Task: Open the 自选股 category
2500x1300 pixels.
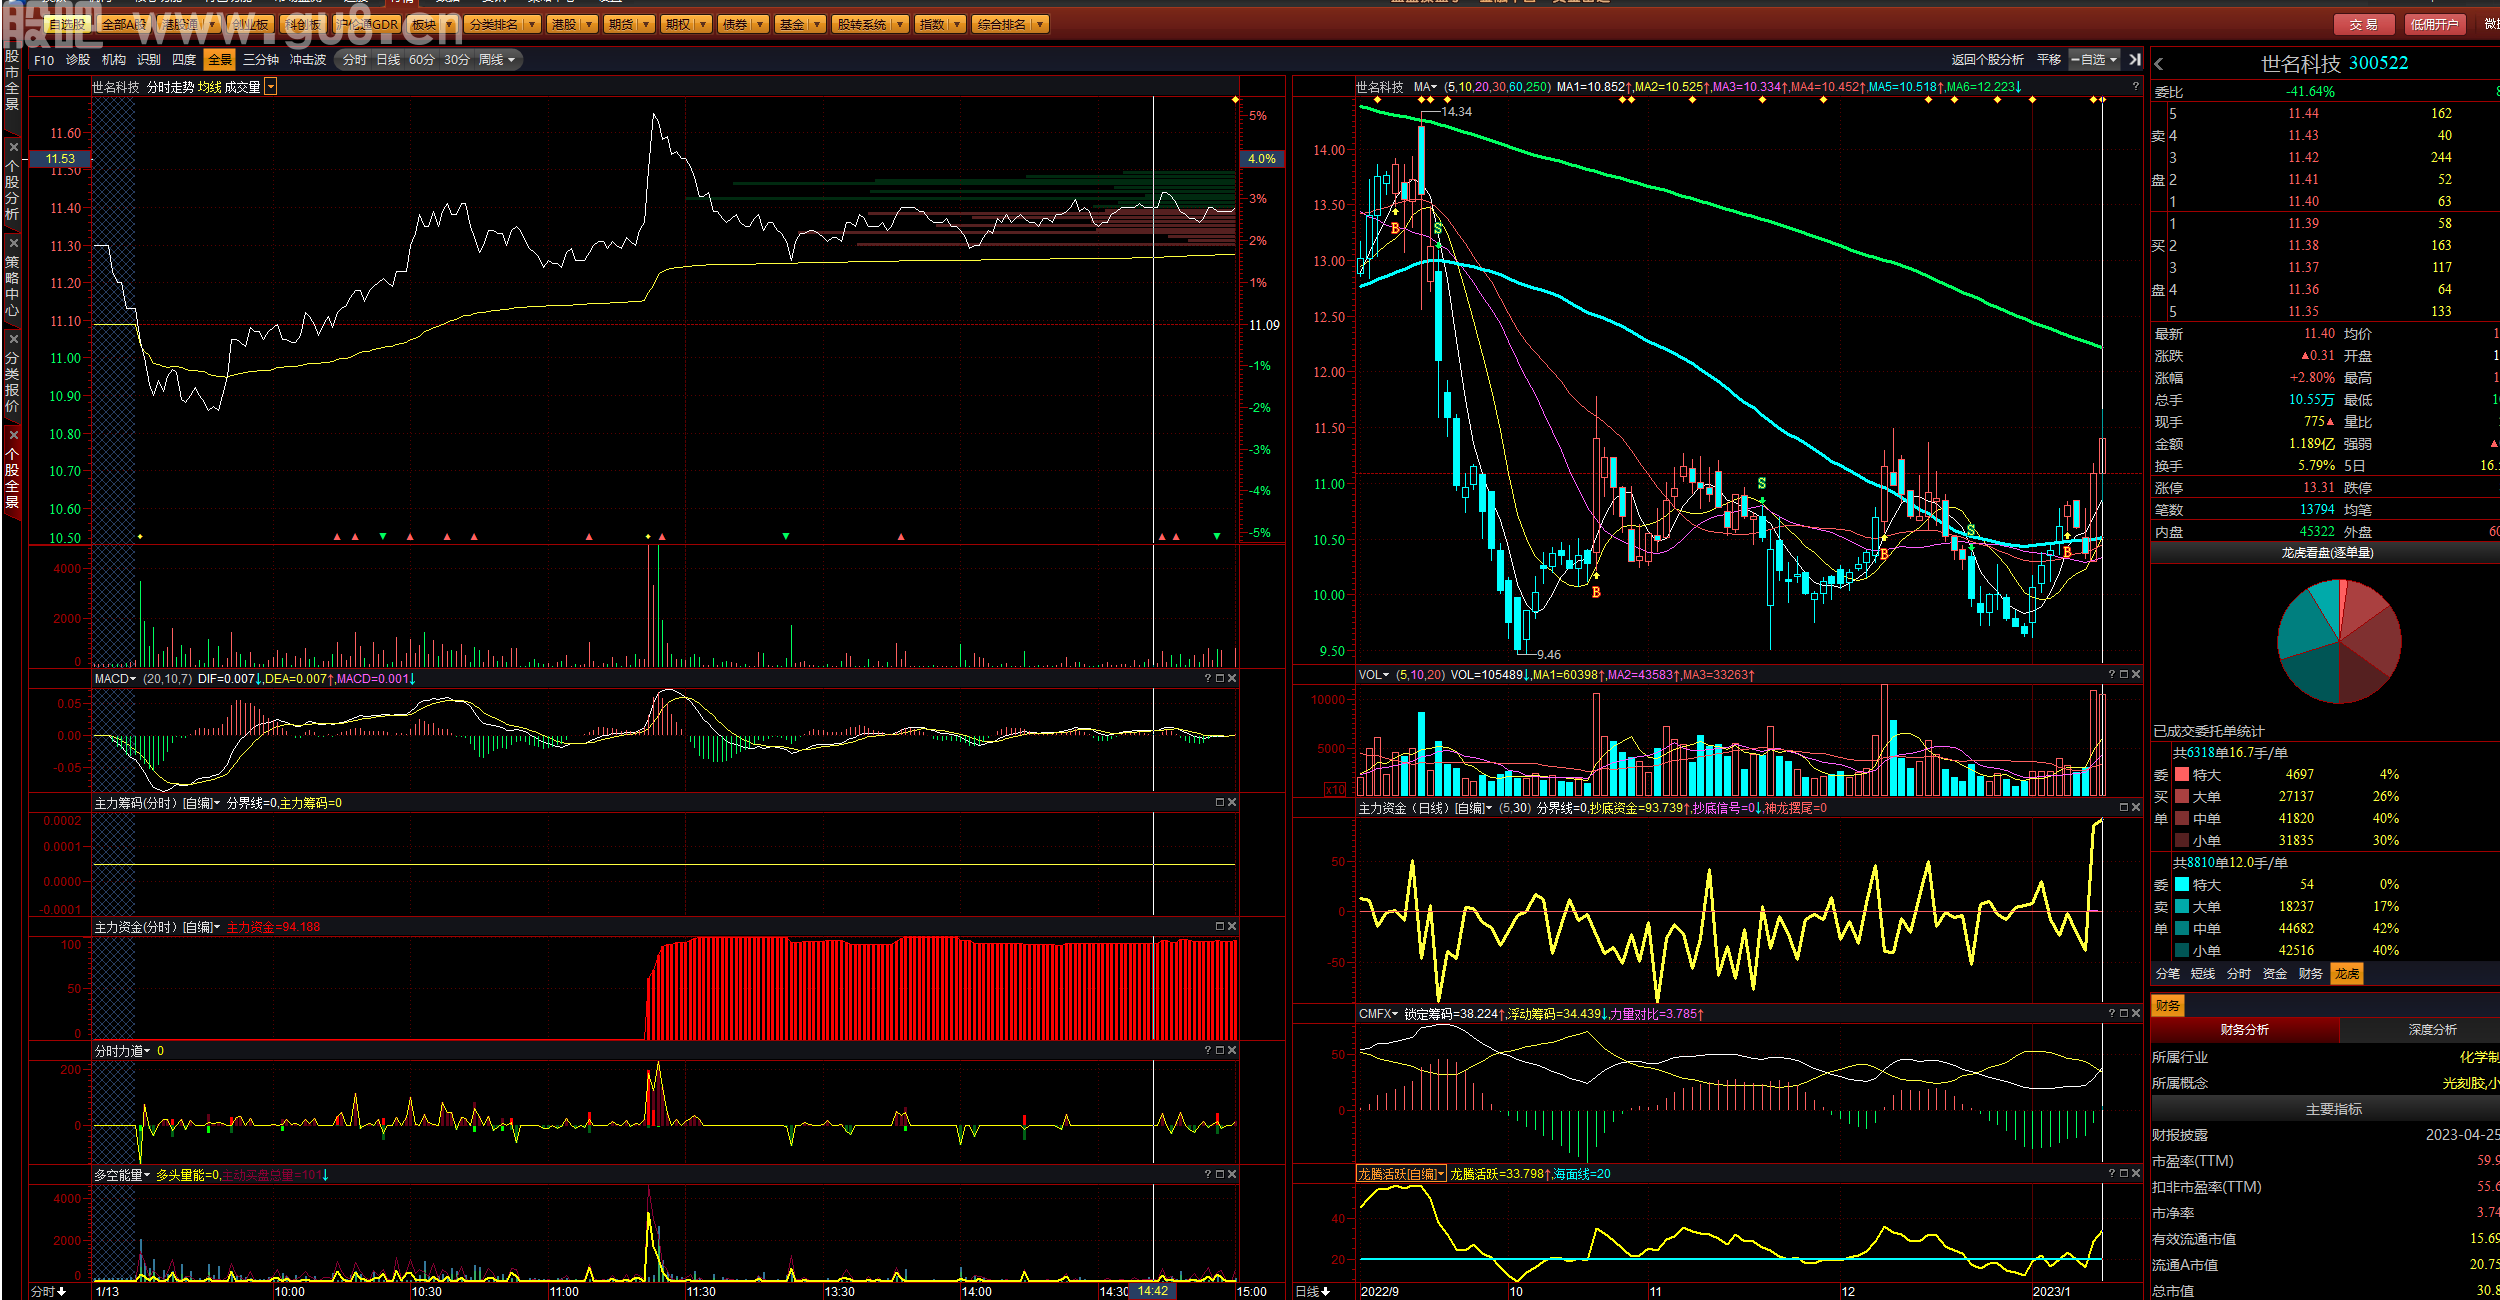Action: pyautogui.click(x=67, y=24)
